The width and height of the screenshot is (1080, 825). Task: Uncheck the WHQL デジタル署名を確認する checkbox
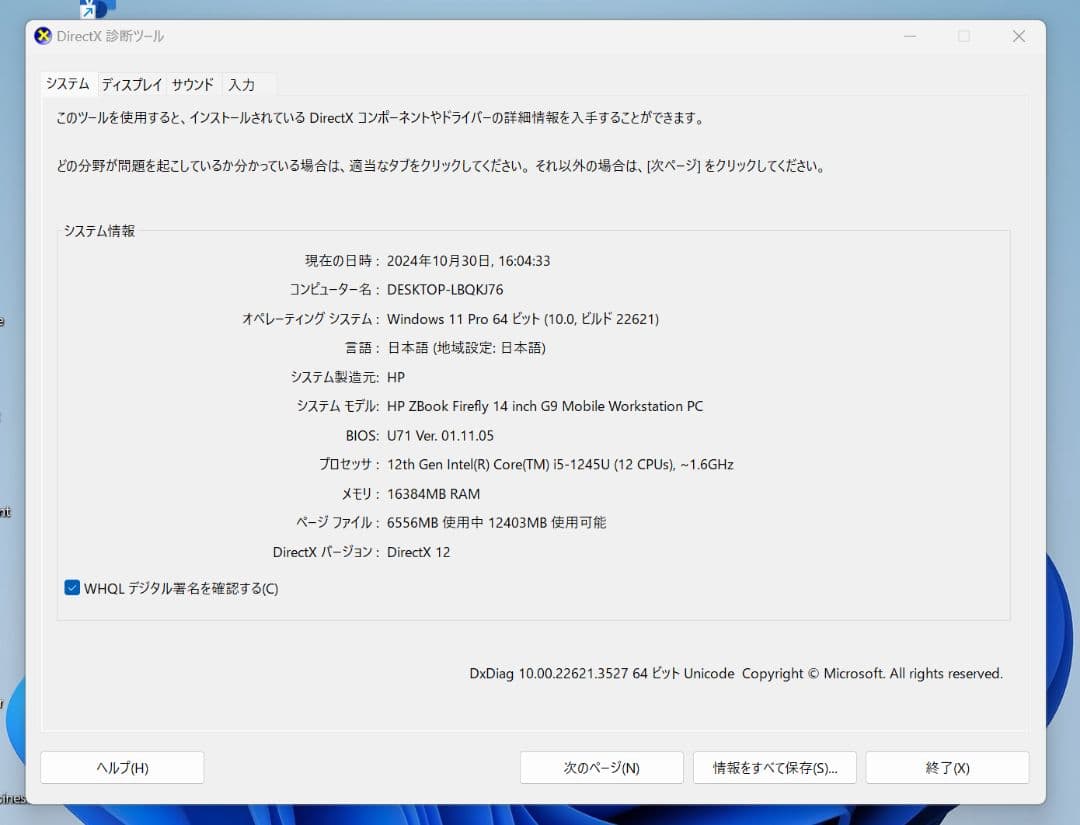[x=71, y=587]
